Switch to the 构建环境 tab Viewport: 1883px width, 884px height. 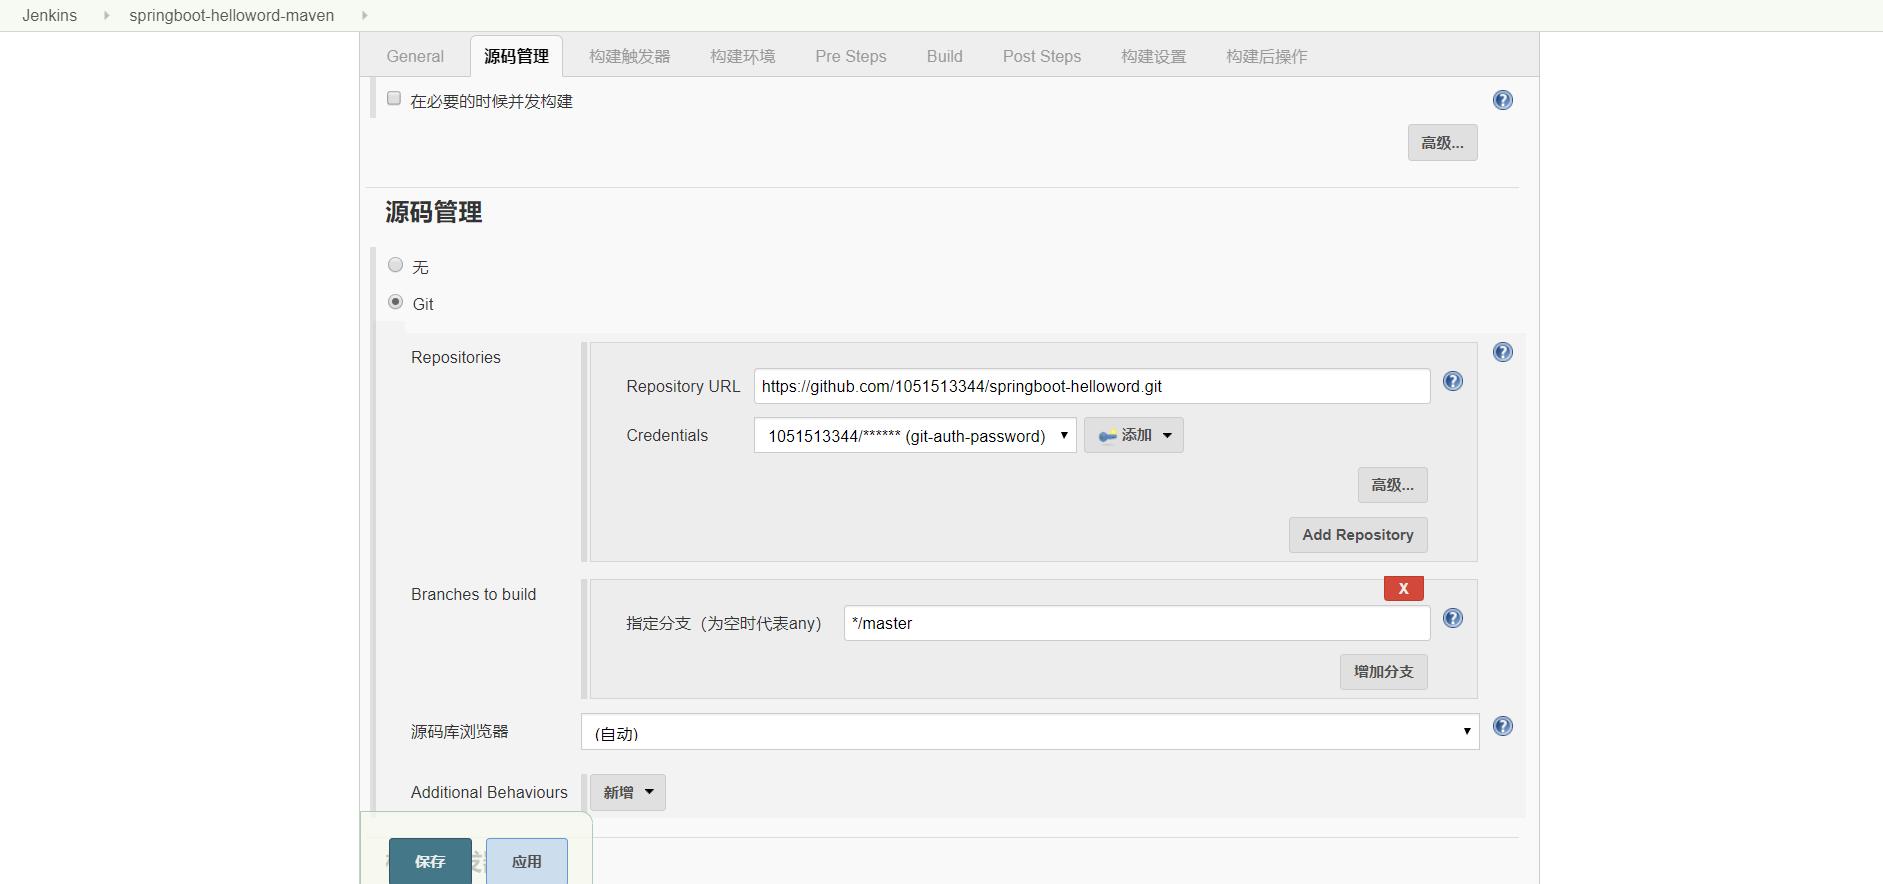(743, 56)
